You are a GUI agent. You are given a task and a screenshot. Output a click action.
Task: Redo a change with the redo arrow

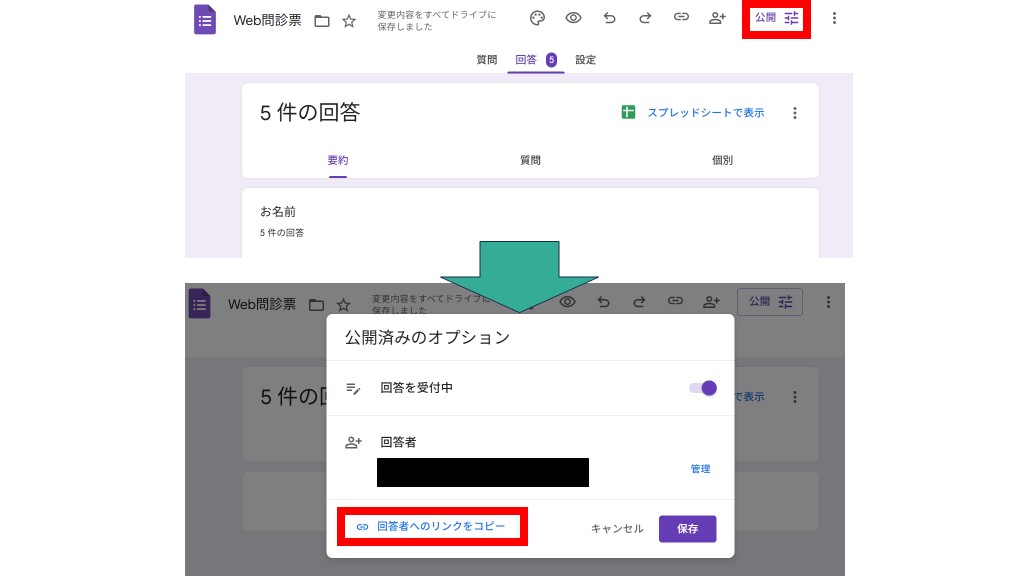click(x=645, y=18)
